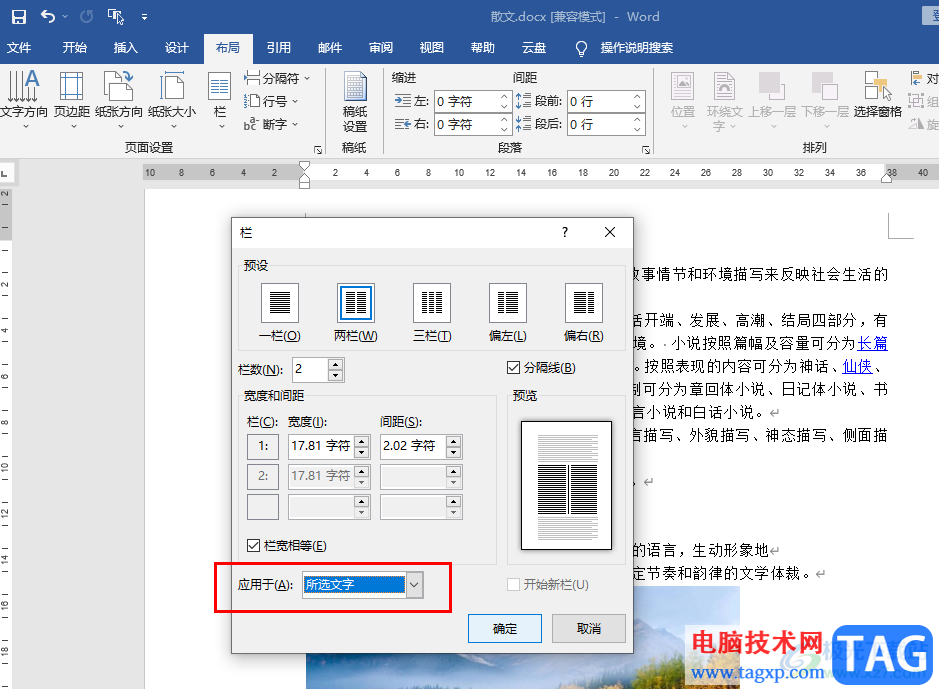Click the column 1 width field
This screenshot has height=689, width=939.
(321, 446)
